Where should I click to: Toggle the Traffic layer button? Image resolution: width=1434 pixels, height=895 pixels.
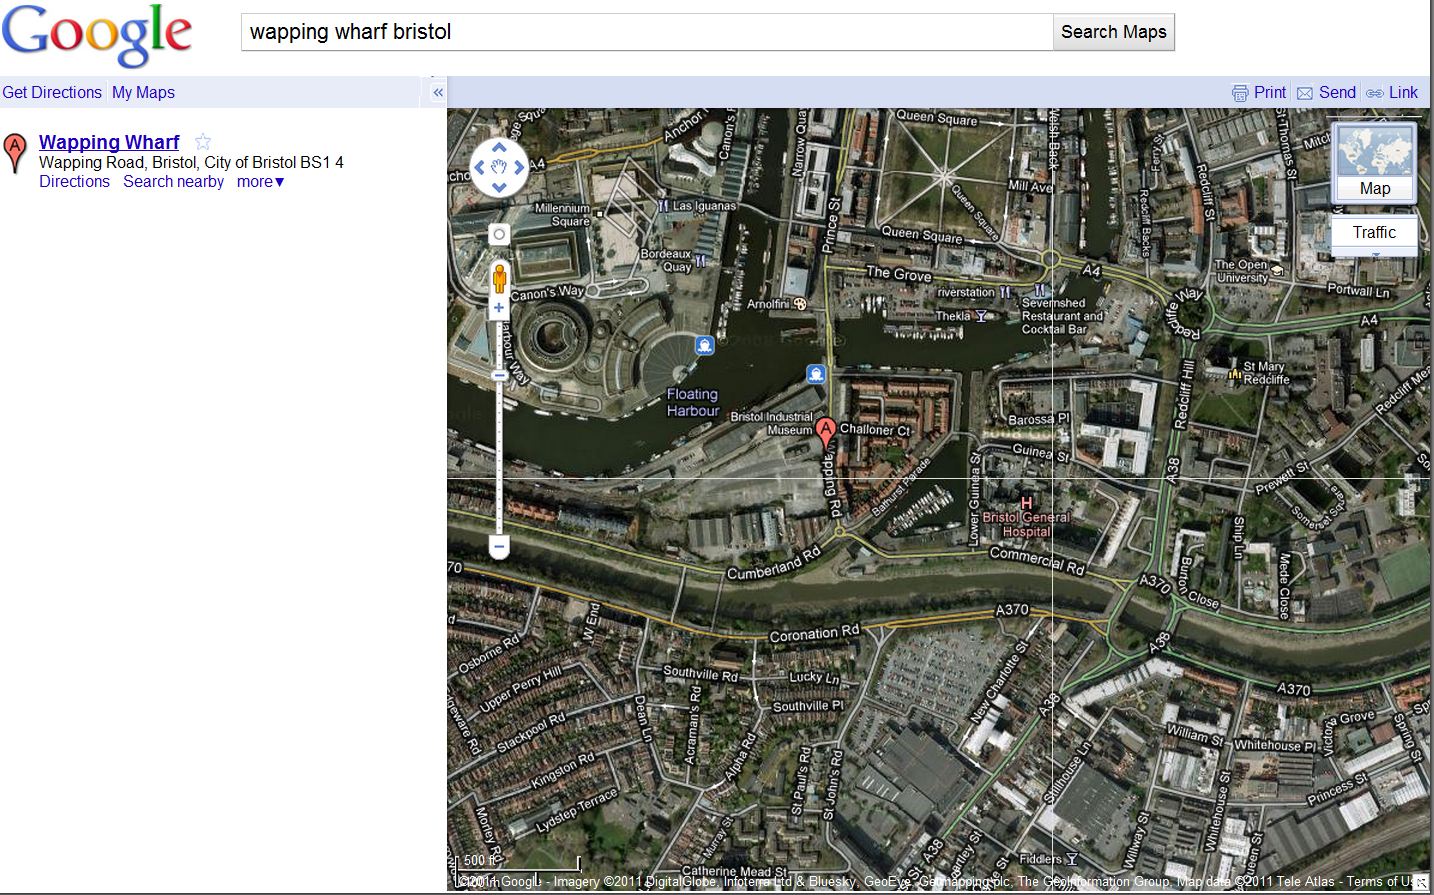coord(1374,233)
